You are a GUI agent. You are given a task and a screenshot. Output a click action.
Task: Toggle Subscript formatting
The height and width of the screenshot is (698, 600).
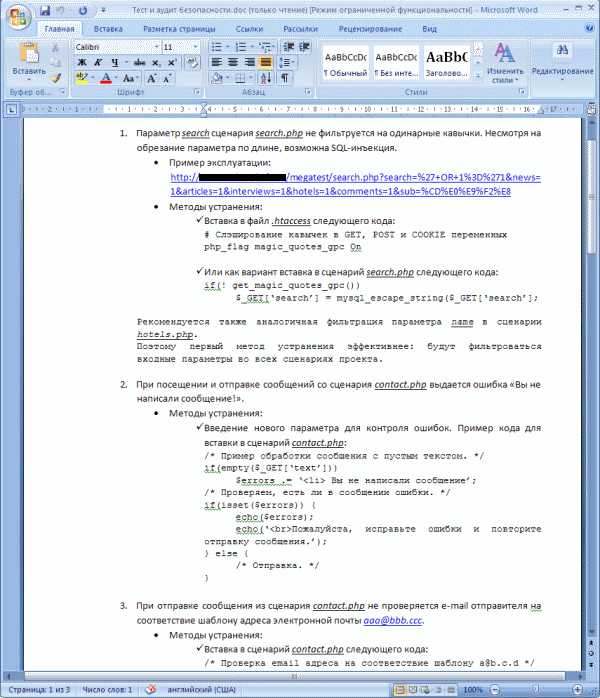click(x=156, y=62)
